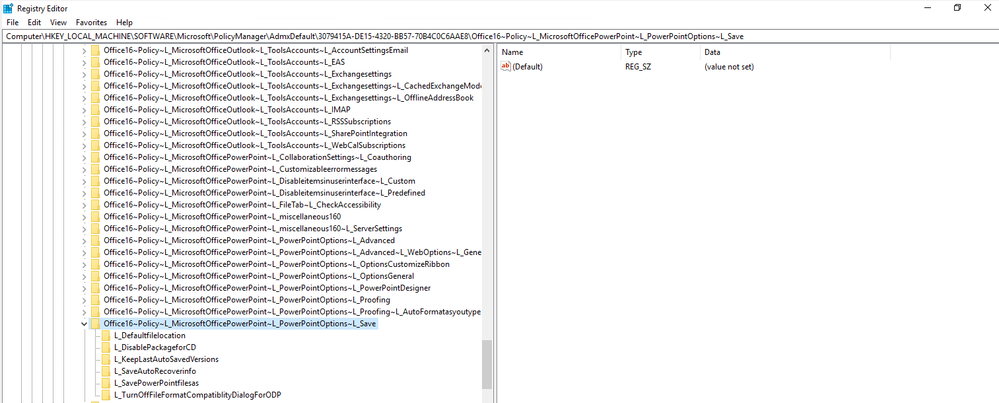Click the folder icon of L_KeepLastAutoSavedVersions

(105, 360)
